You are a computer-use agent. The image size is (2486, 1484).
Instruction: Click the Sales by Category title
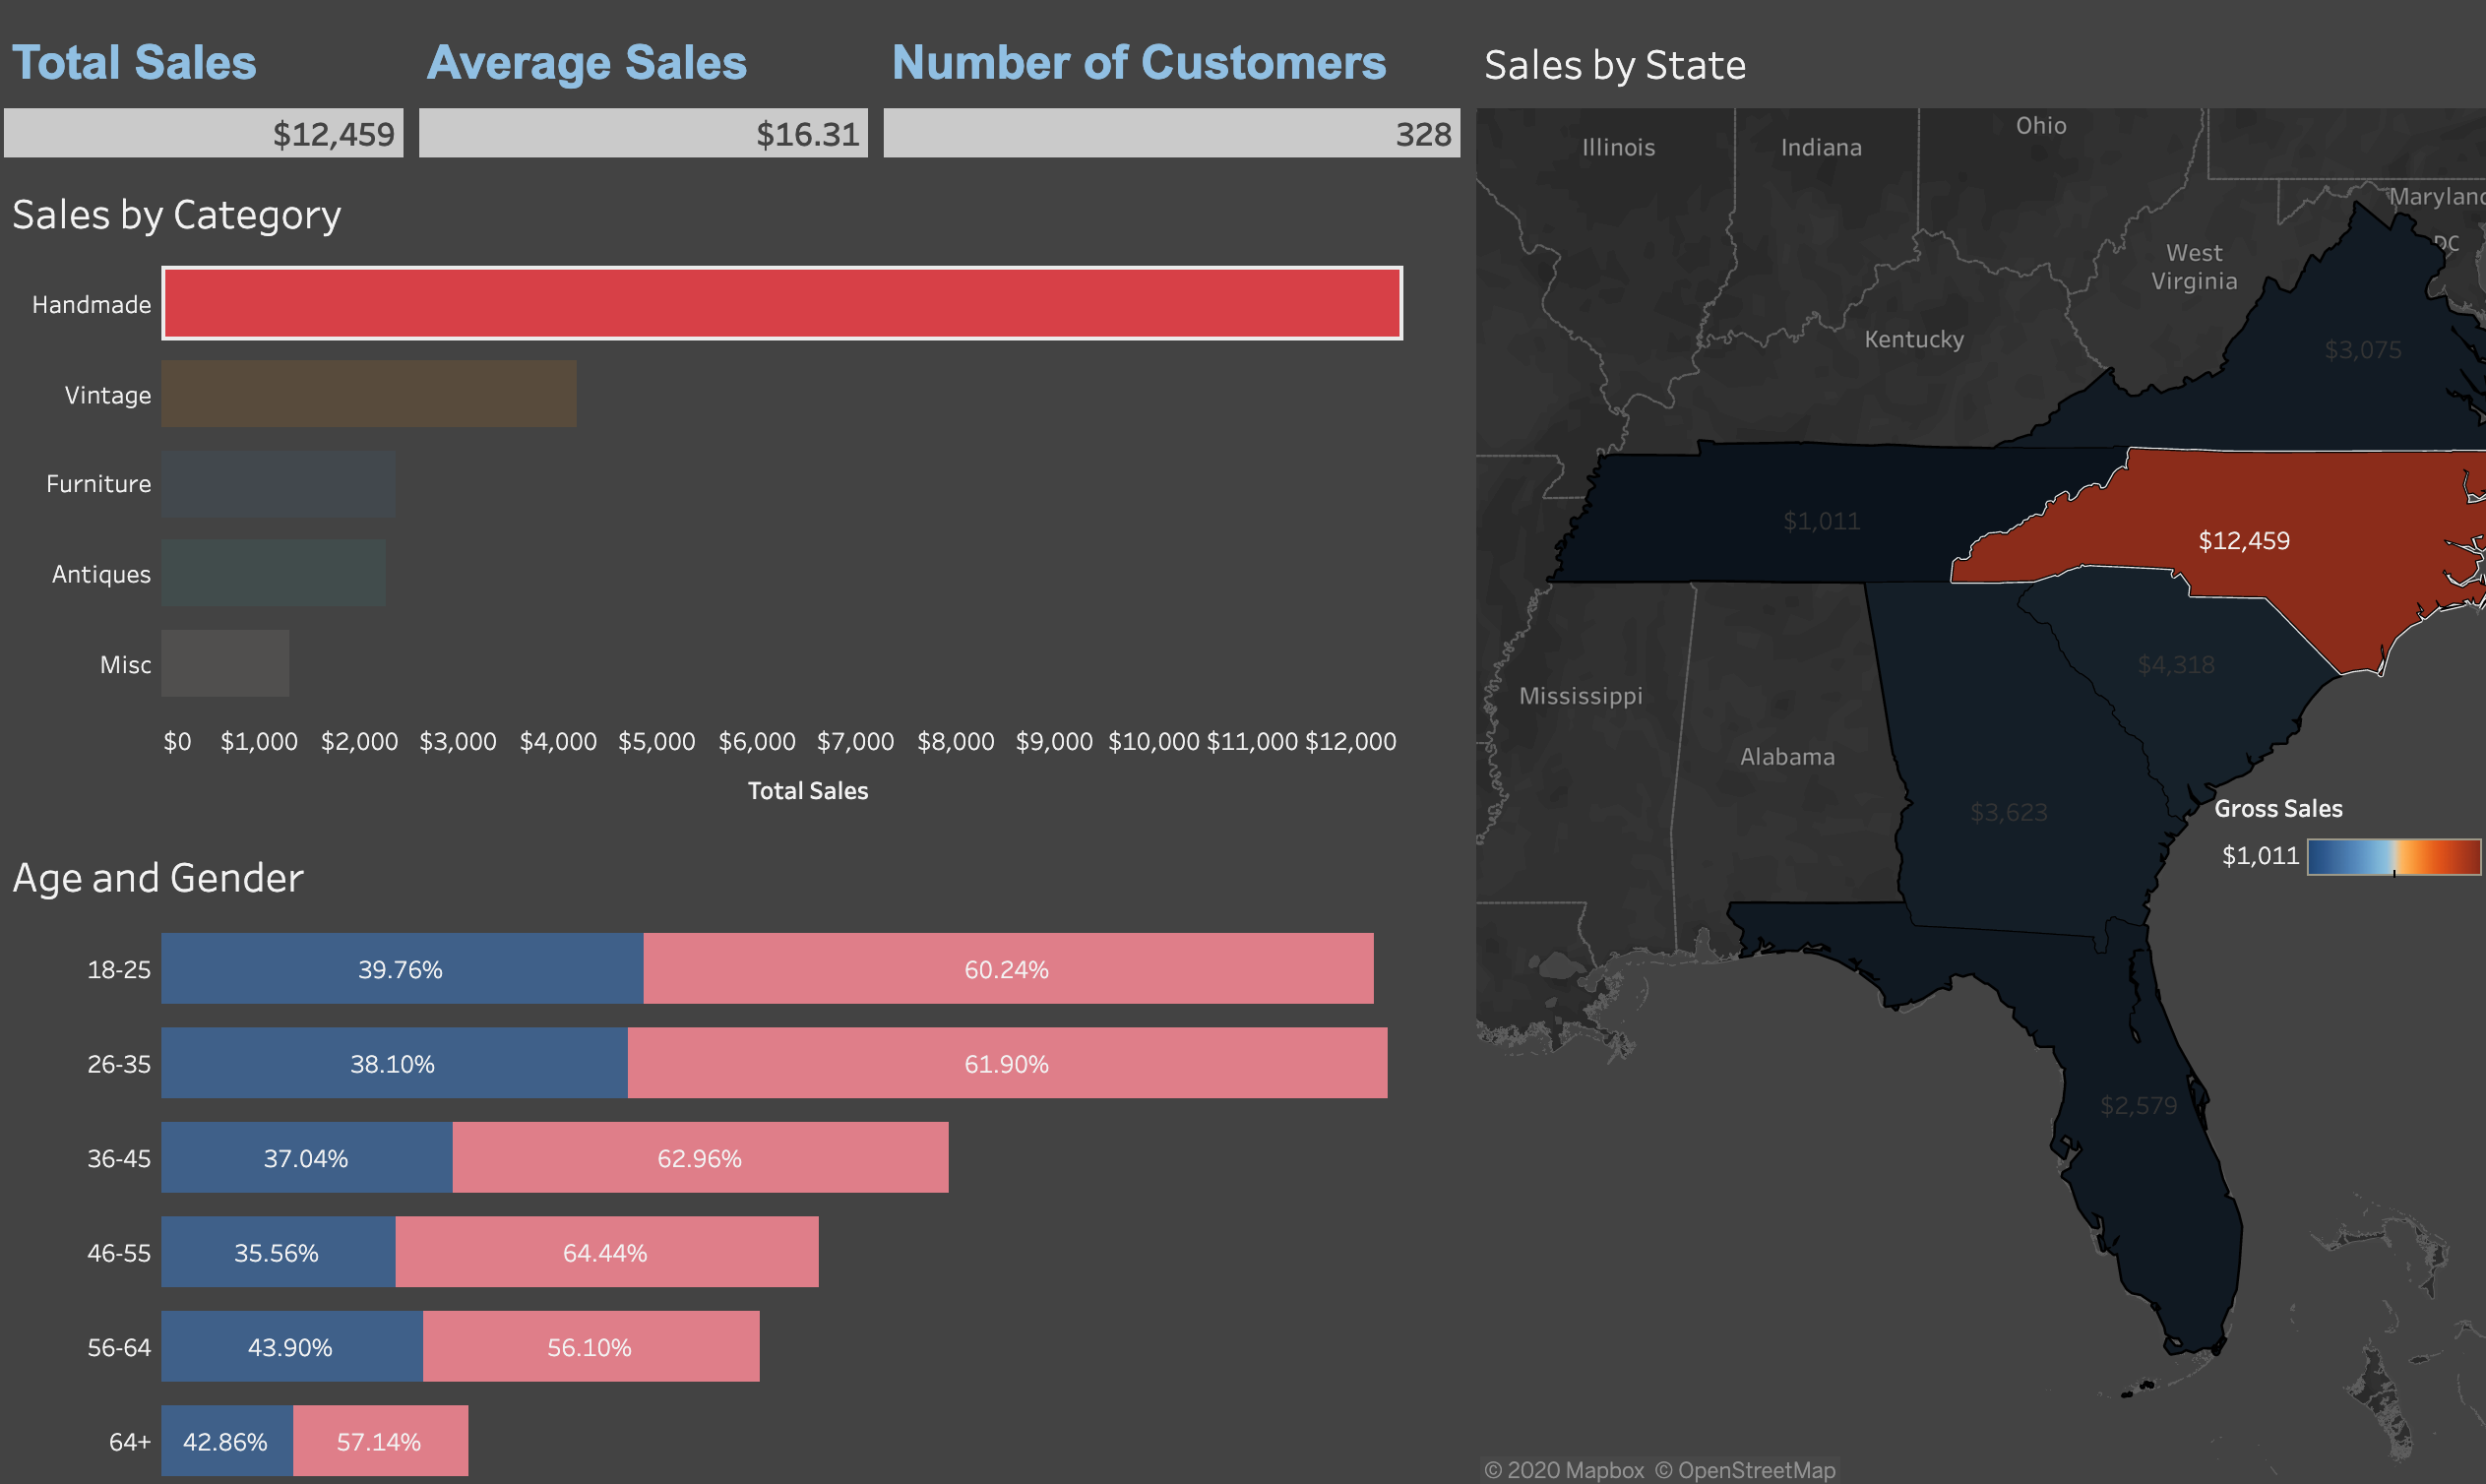(x=176, y=216)
